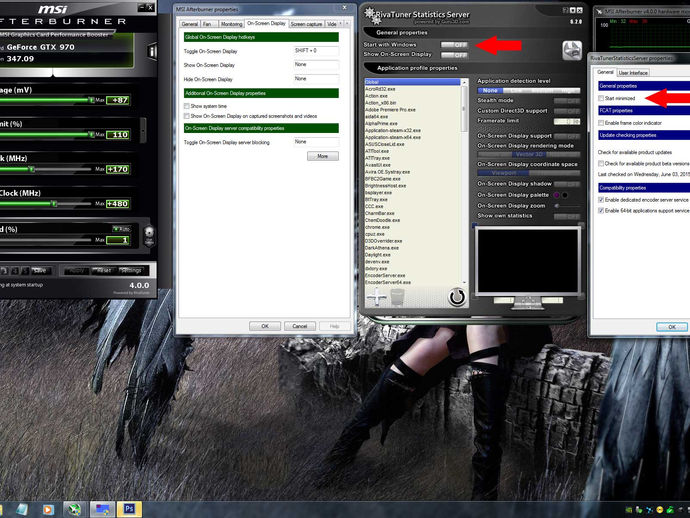Click the fan speed user-define gear icon
The image size is (690, 518).
(149, 236)
